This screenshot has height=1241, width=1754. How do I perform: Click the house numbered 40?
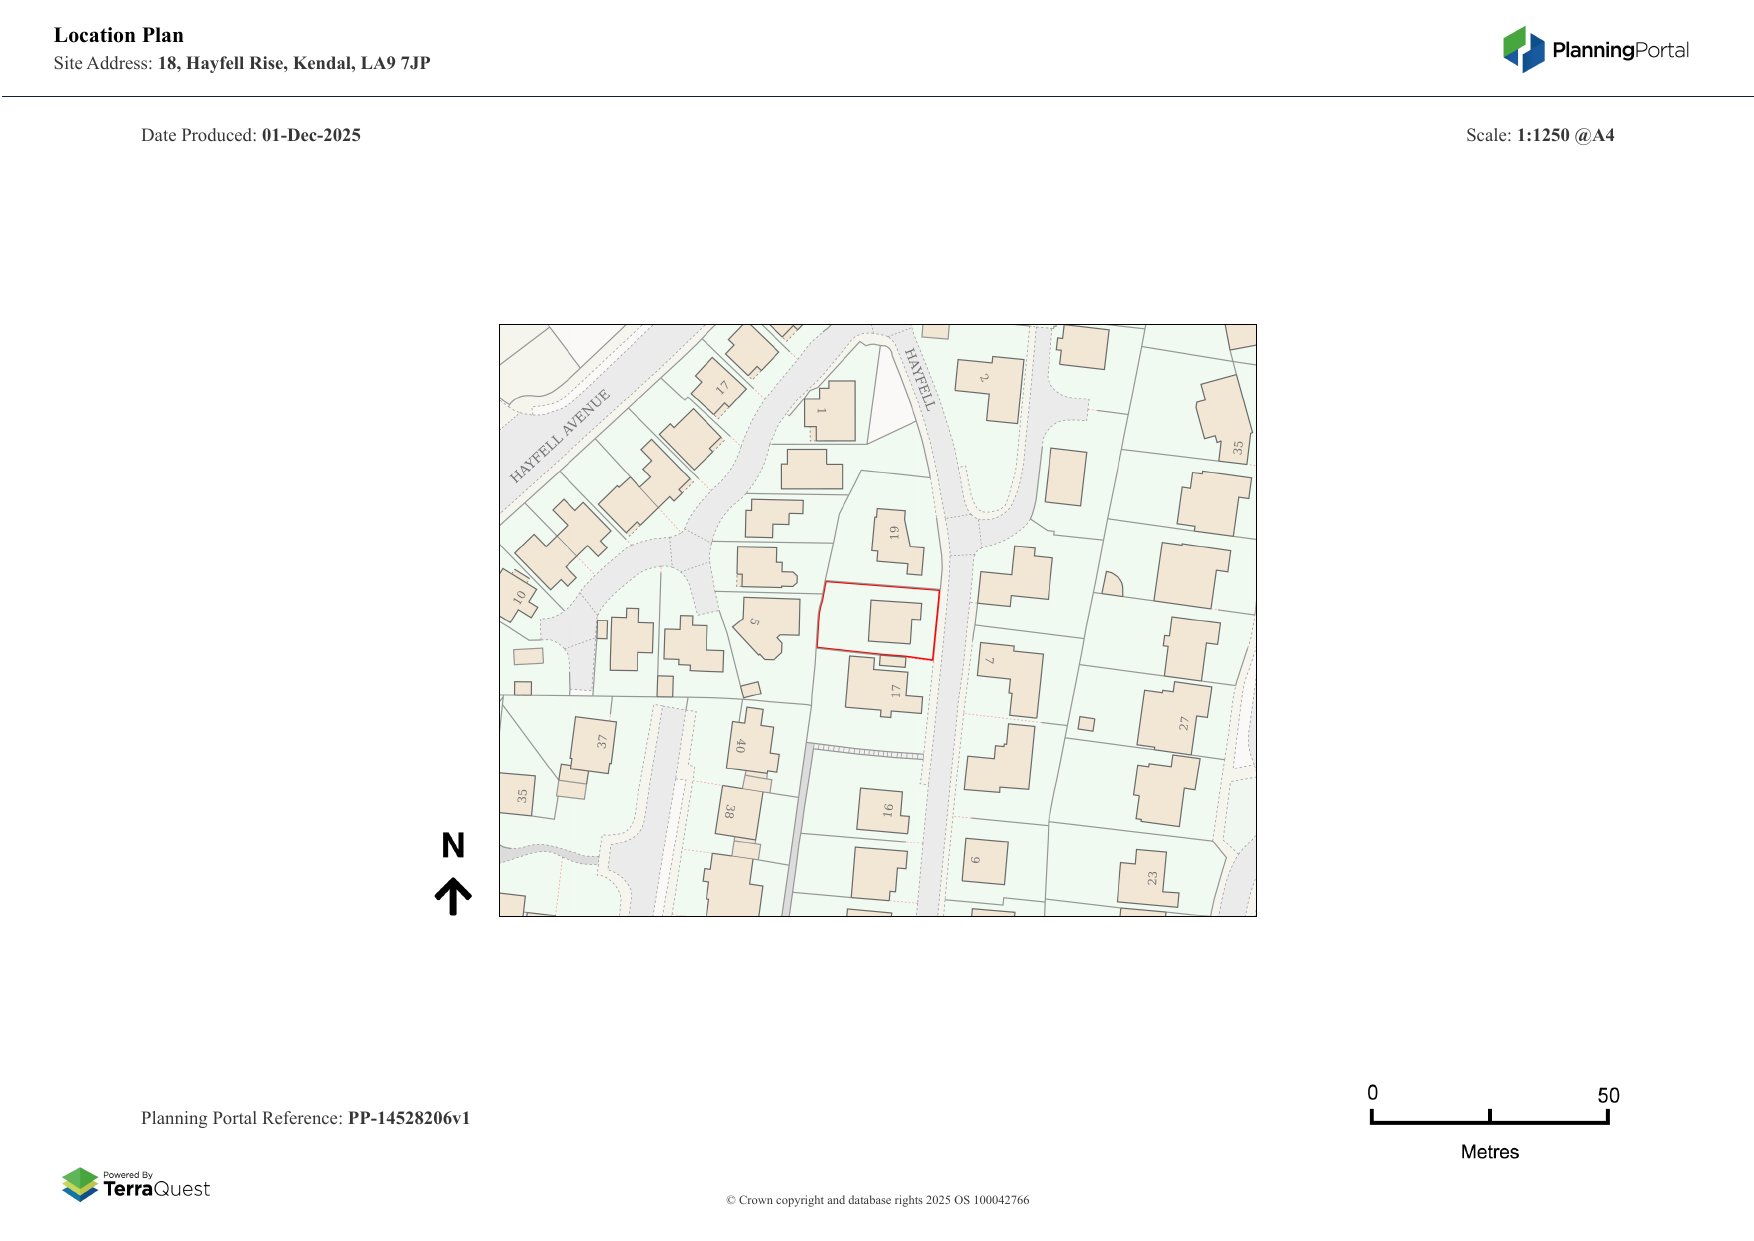751,742
